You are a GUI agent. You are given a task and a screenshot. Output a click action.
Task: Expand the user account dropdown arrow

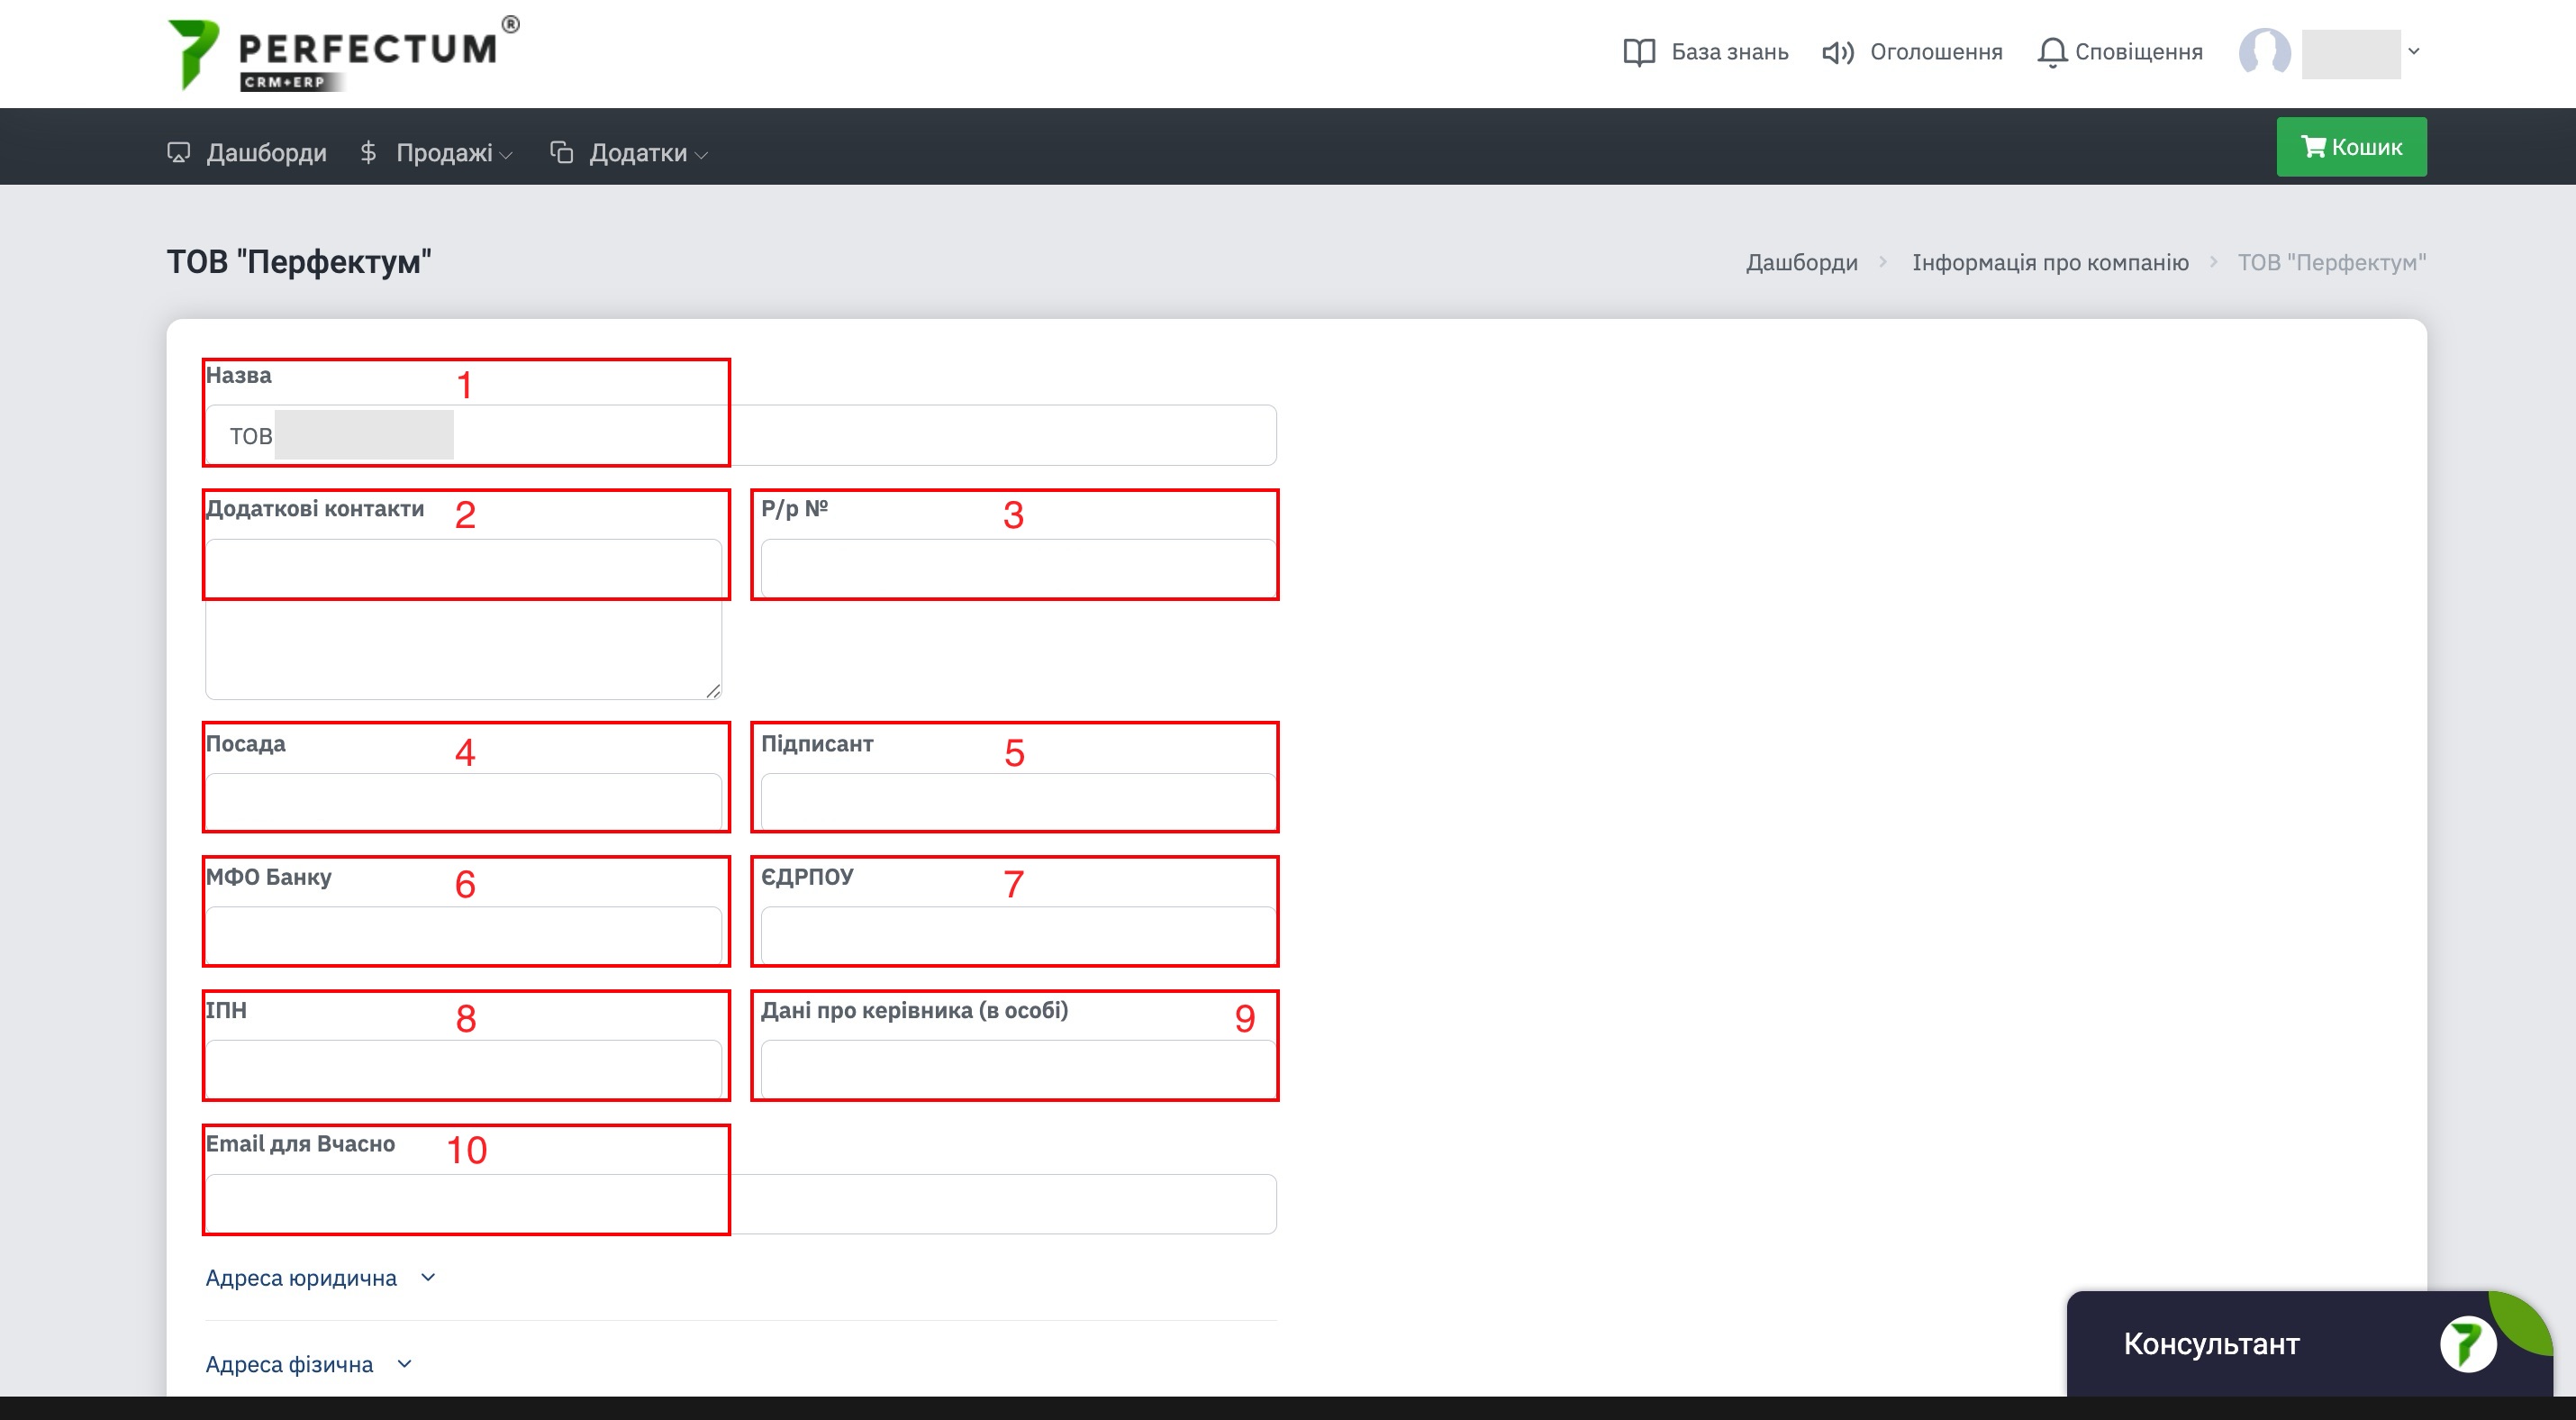[x=2414, y=51]
